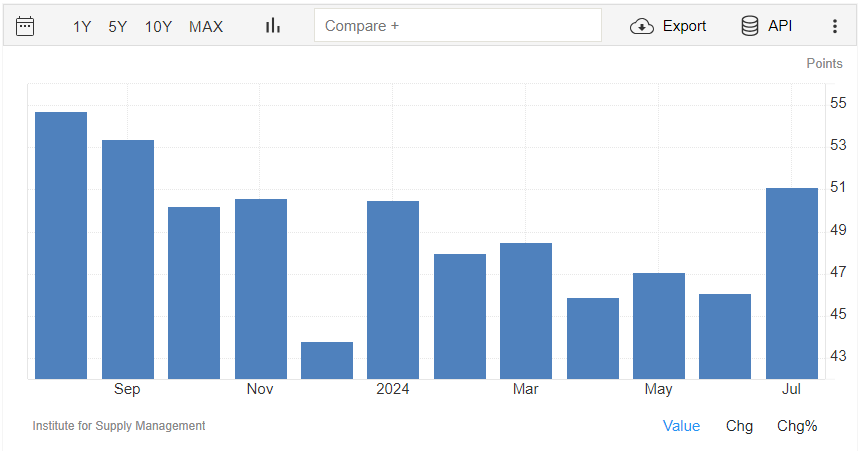Click the 47 axis label
Viewport: 859px width, 451px height.
838,272
